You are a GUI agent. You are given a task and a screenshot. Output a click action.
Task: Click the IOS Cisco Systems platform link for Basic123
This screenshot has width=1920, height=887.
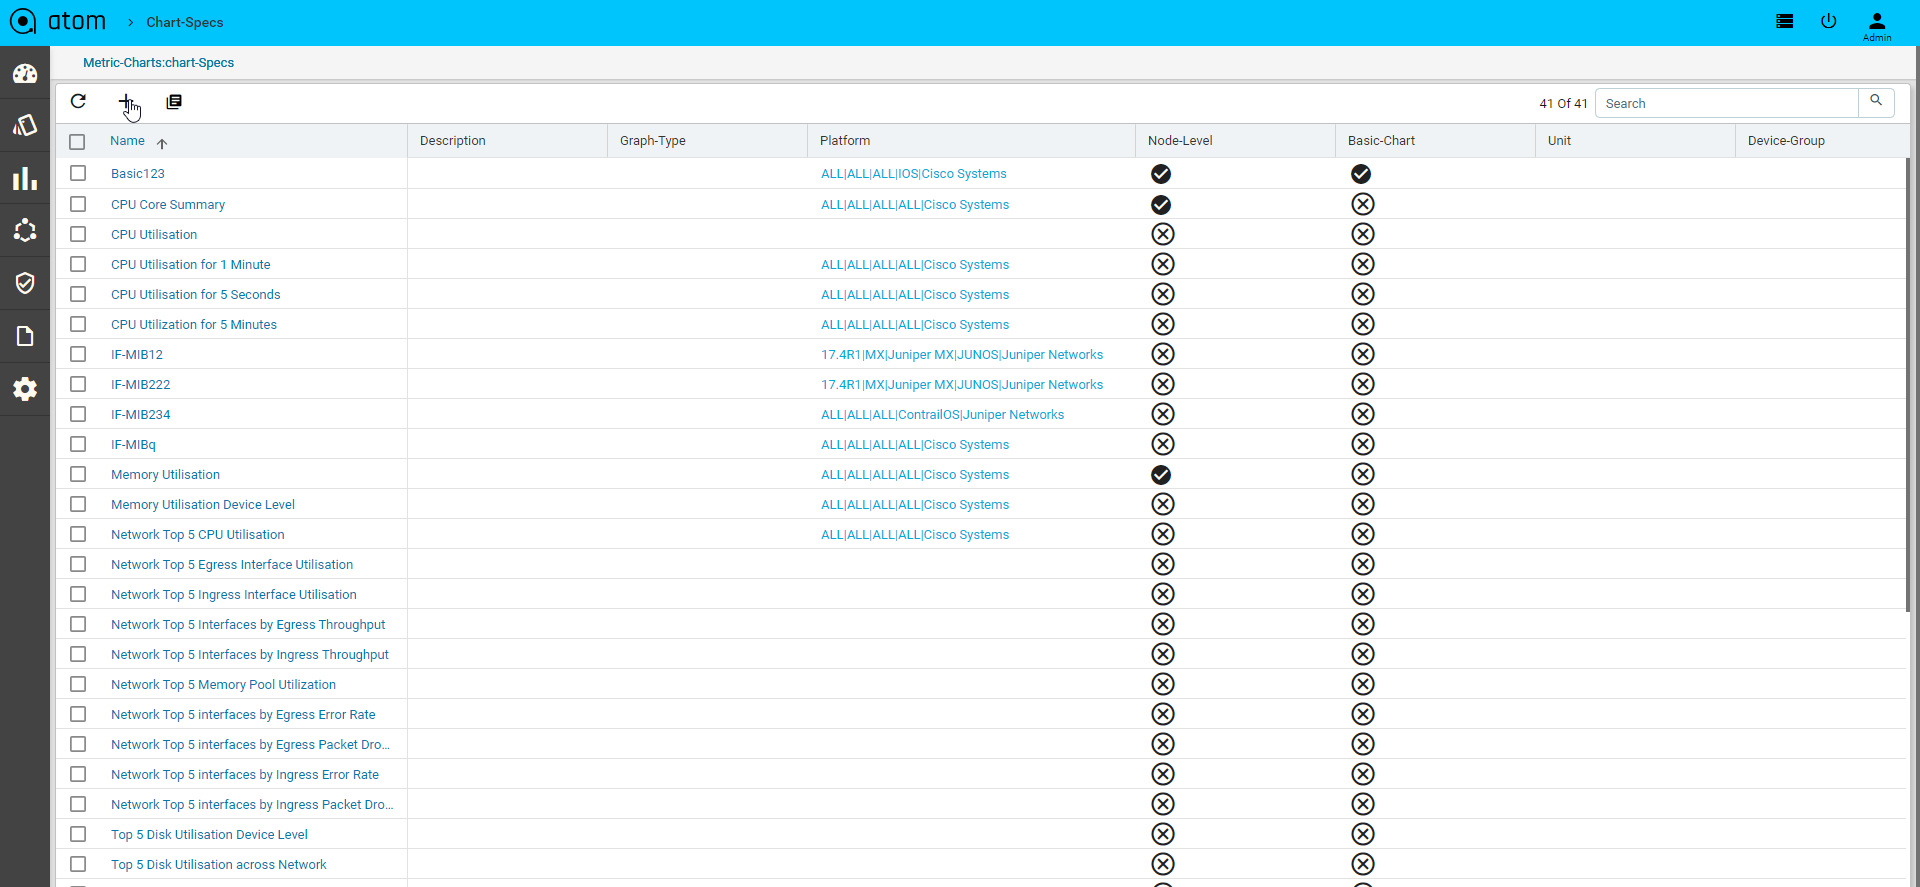point(914,173)
